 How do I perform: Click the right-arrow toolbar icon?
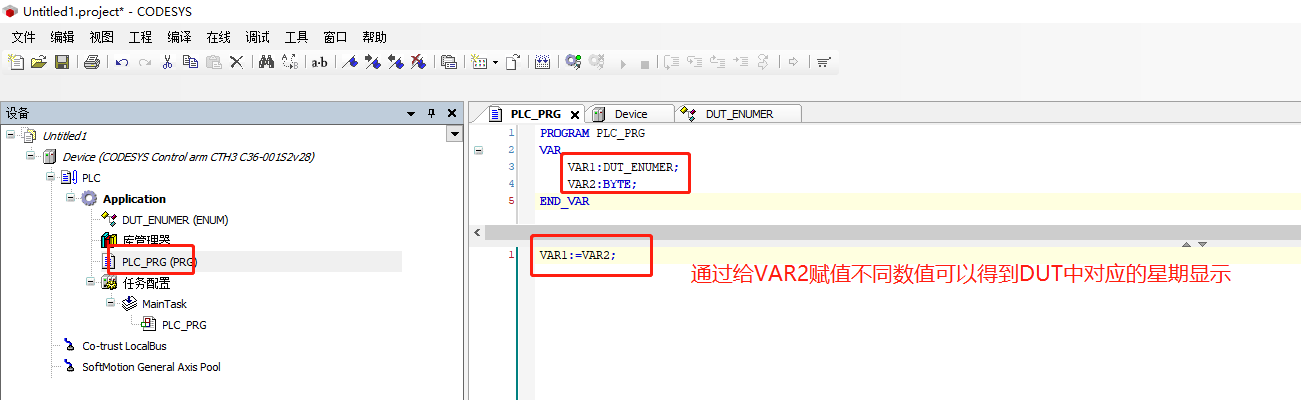coord(794,62)
